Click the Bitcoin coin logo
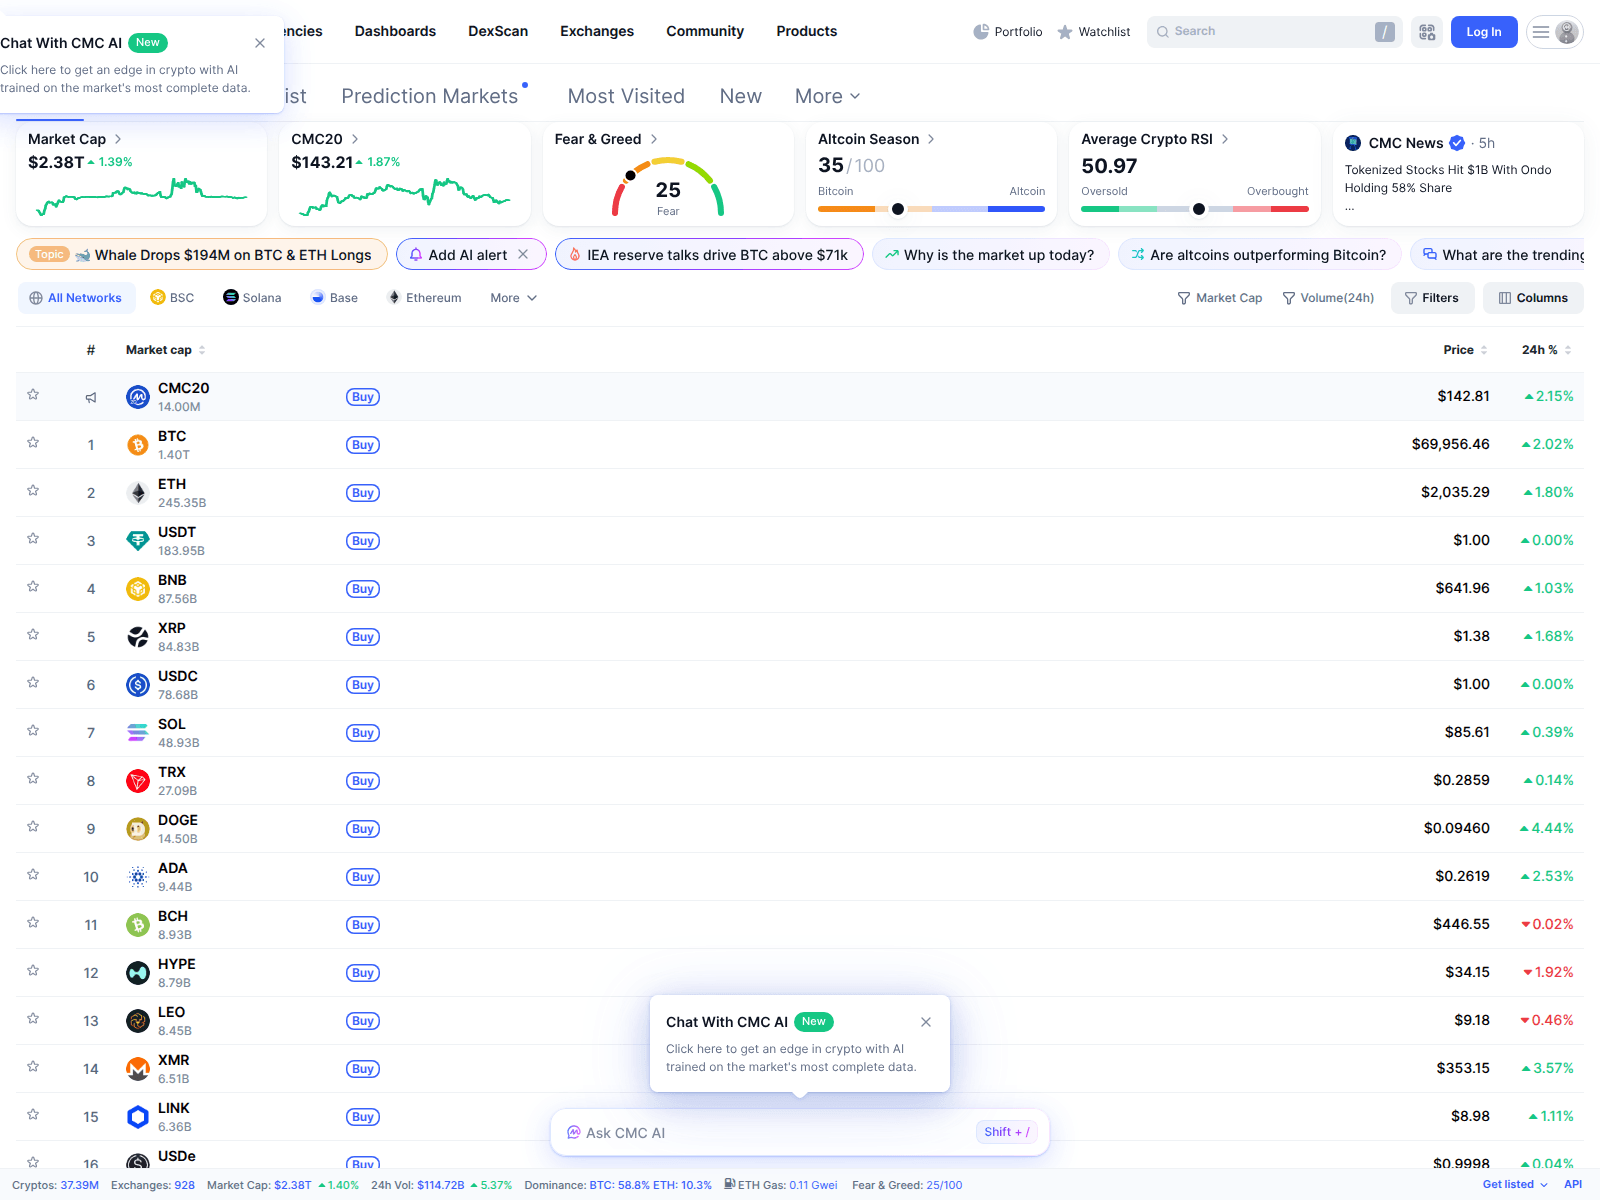The image size is (1600, 1200). (x=138, y=445)
